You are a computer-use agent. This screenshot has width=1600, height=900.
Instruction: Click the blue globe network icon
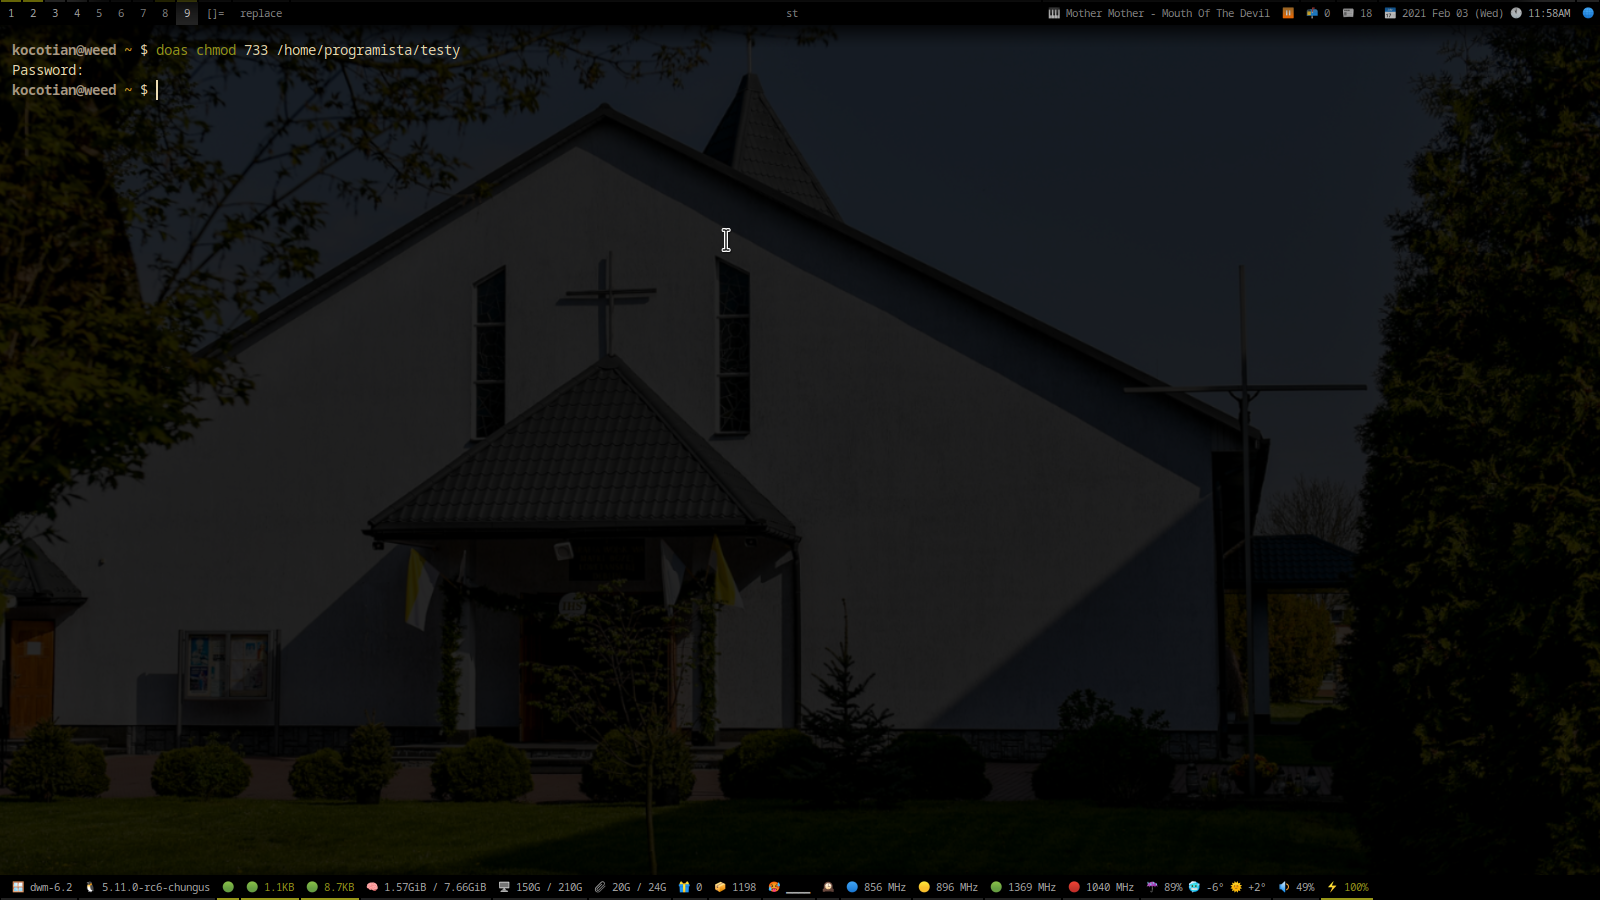[x=1587, y=13]
